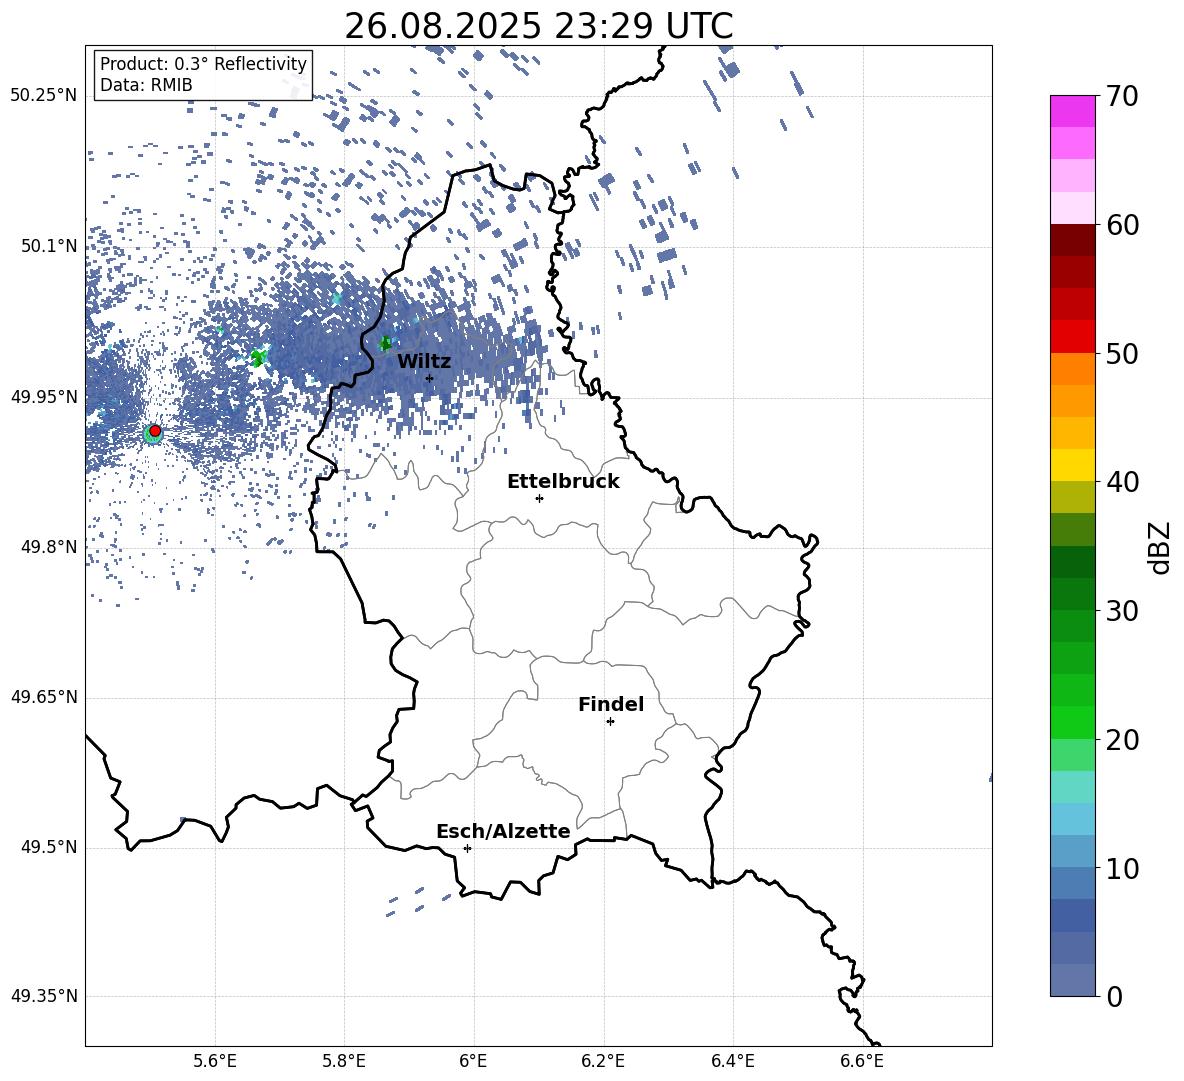
Task: Click the colorbar tick label 10
Action: (x=1122, y=868)
